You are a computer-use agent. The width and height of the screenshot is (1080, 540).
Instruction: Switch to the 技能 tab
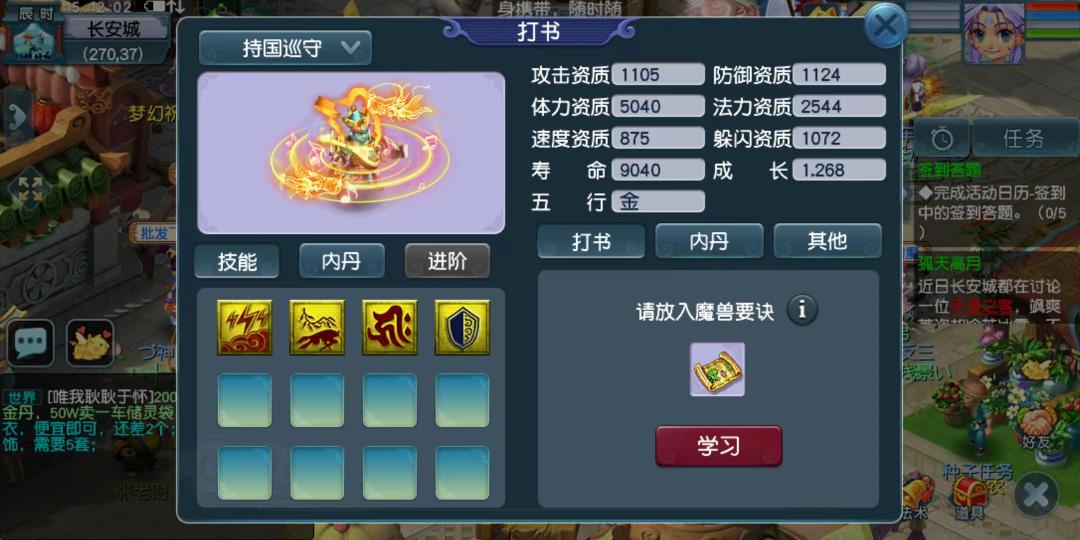(237, 261)
